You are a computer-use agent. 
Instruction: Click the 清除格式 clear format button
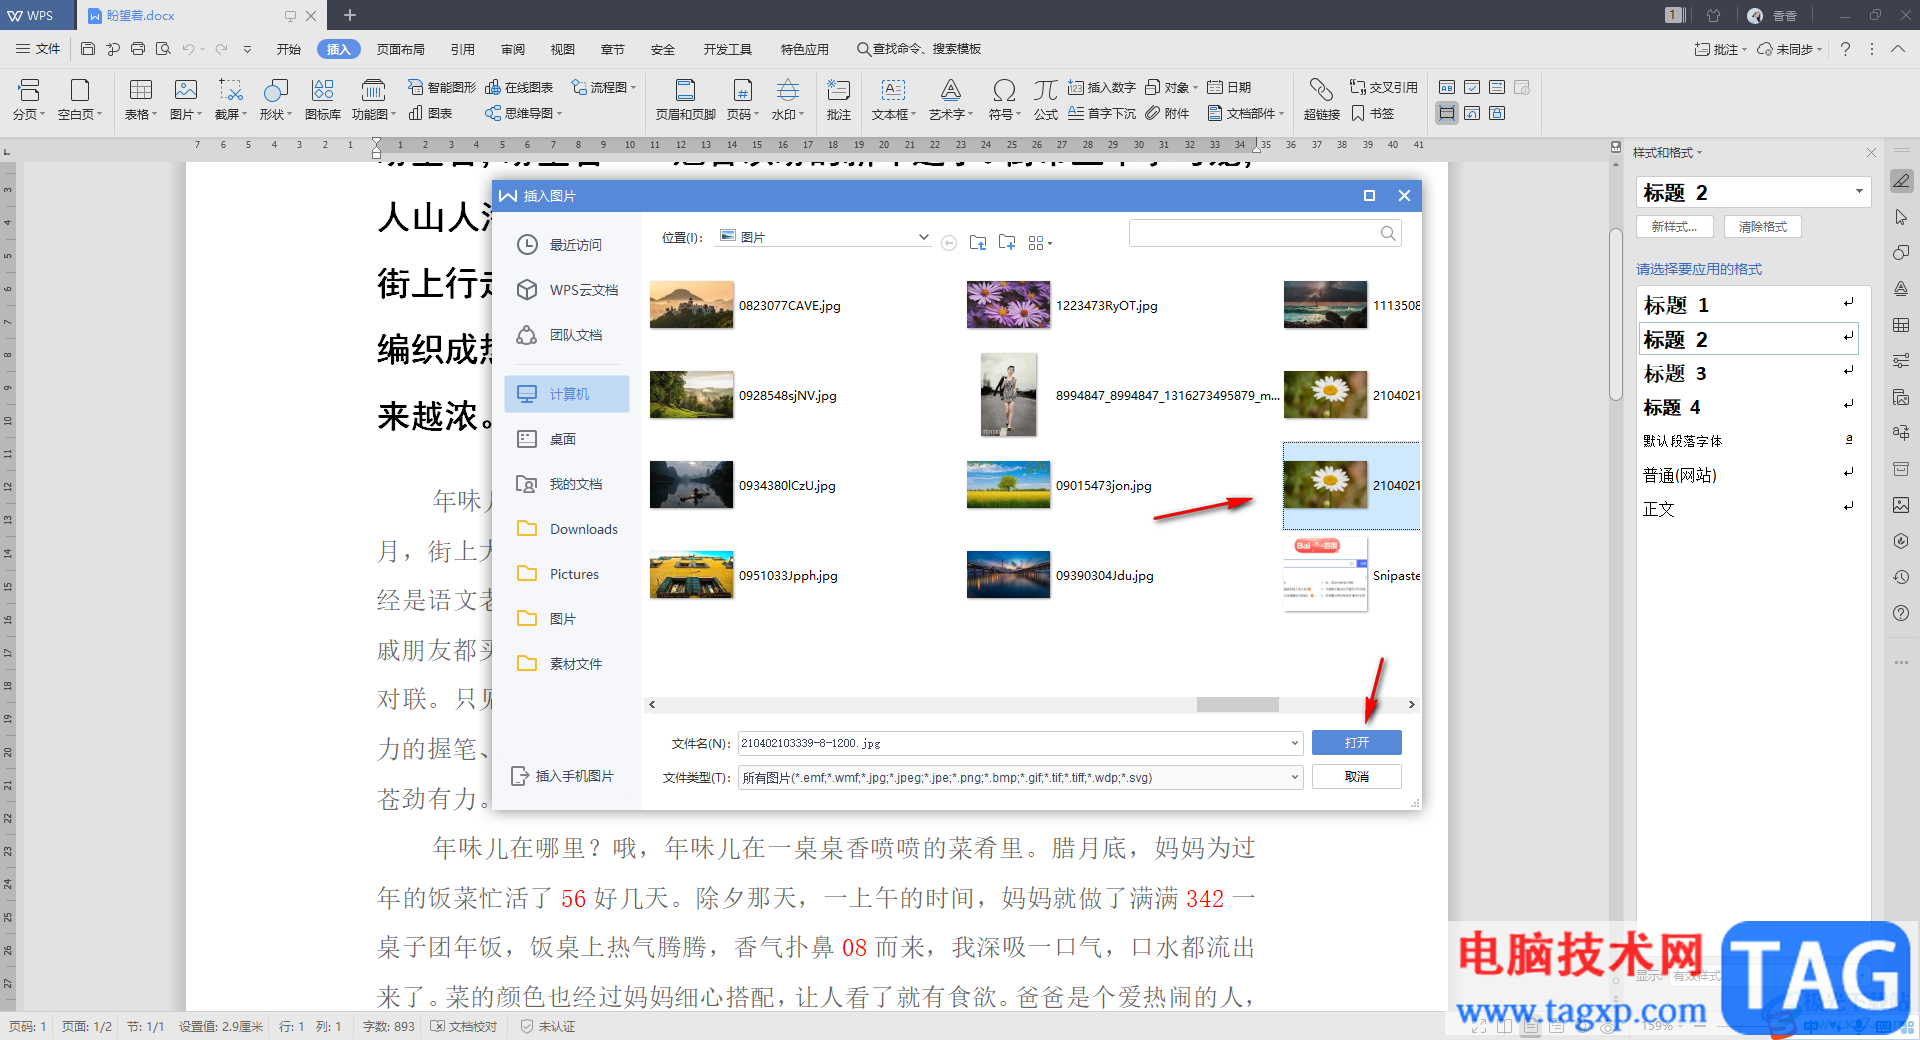[x=1762, y=227]
